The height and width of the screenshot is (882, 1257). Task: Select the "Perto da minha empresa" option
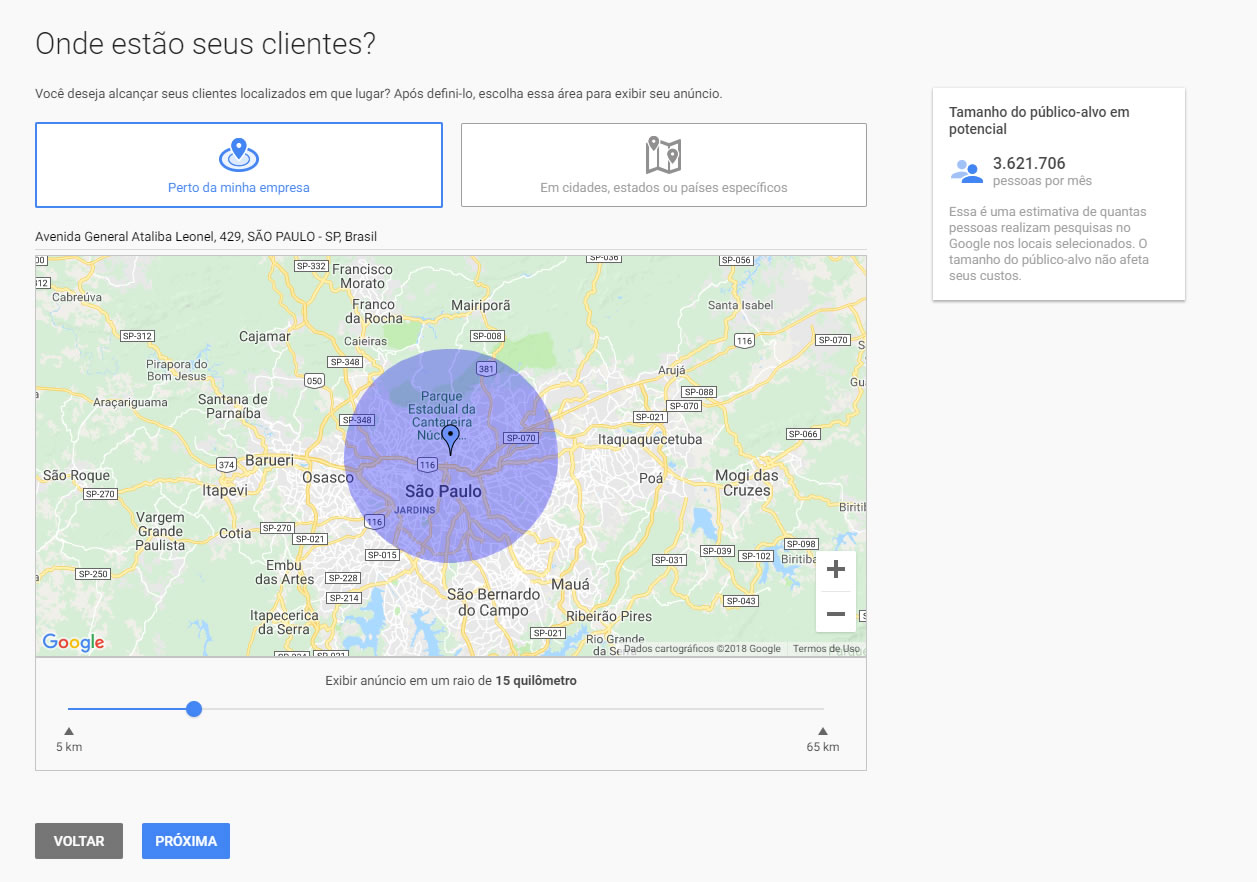tap(239, 165)
